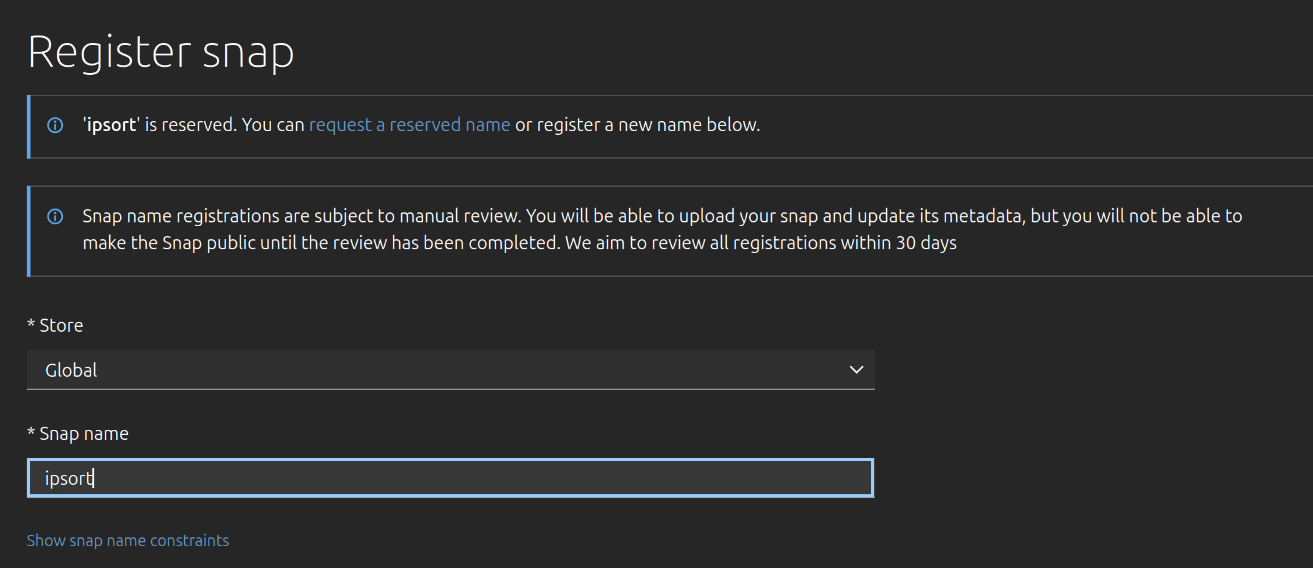Click 'or register a new name below' text
The image size is (1313, 568).
pyautogui.click(x=637, y=125)
